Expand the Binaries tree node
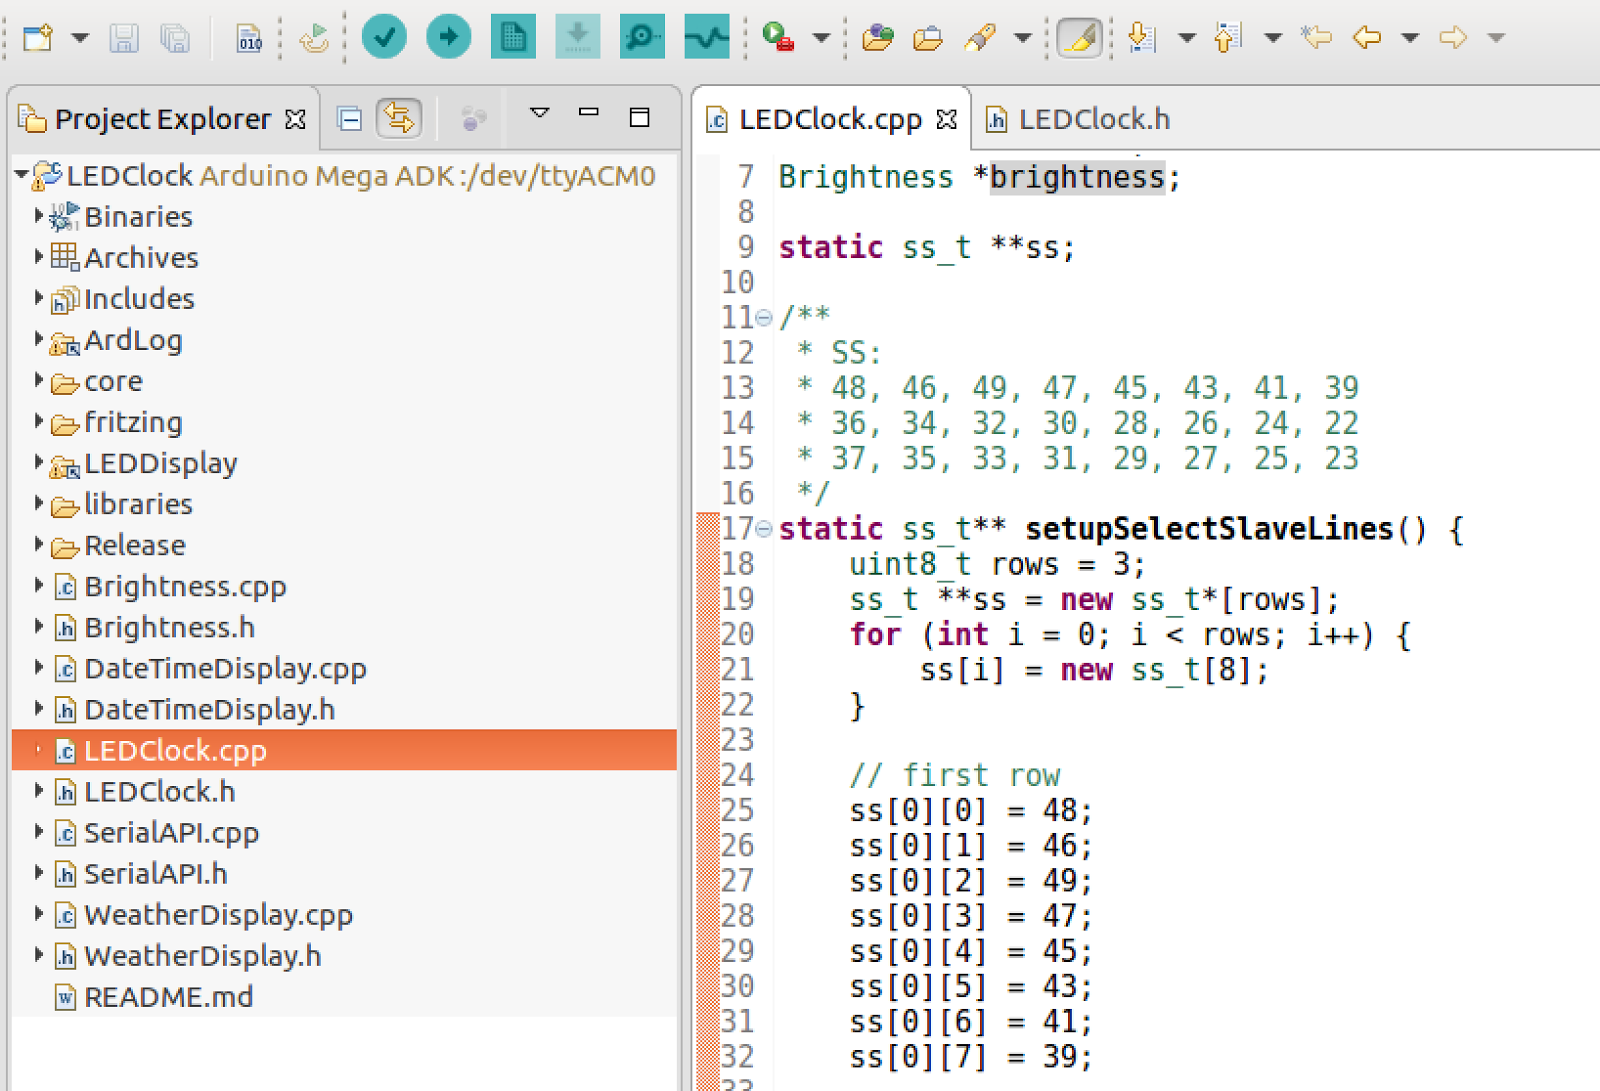 pos(38,216)
